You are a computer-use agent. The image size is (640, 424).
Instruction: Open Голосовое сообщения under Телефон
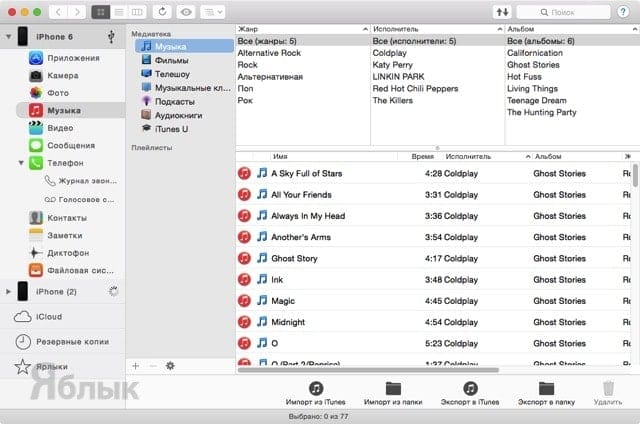(x=79, y=199)
